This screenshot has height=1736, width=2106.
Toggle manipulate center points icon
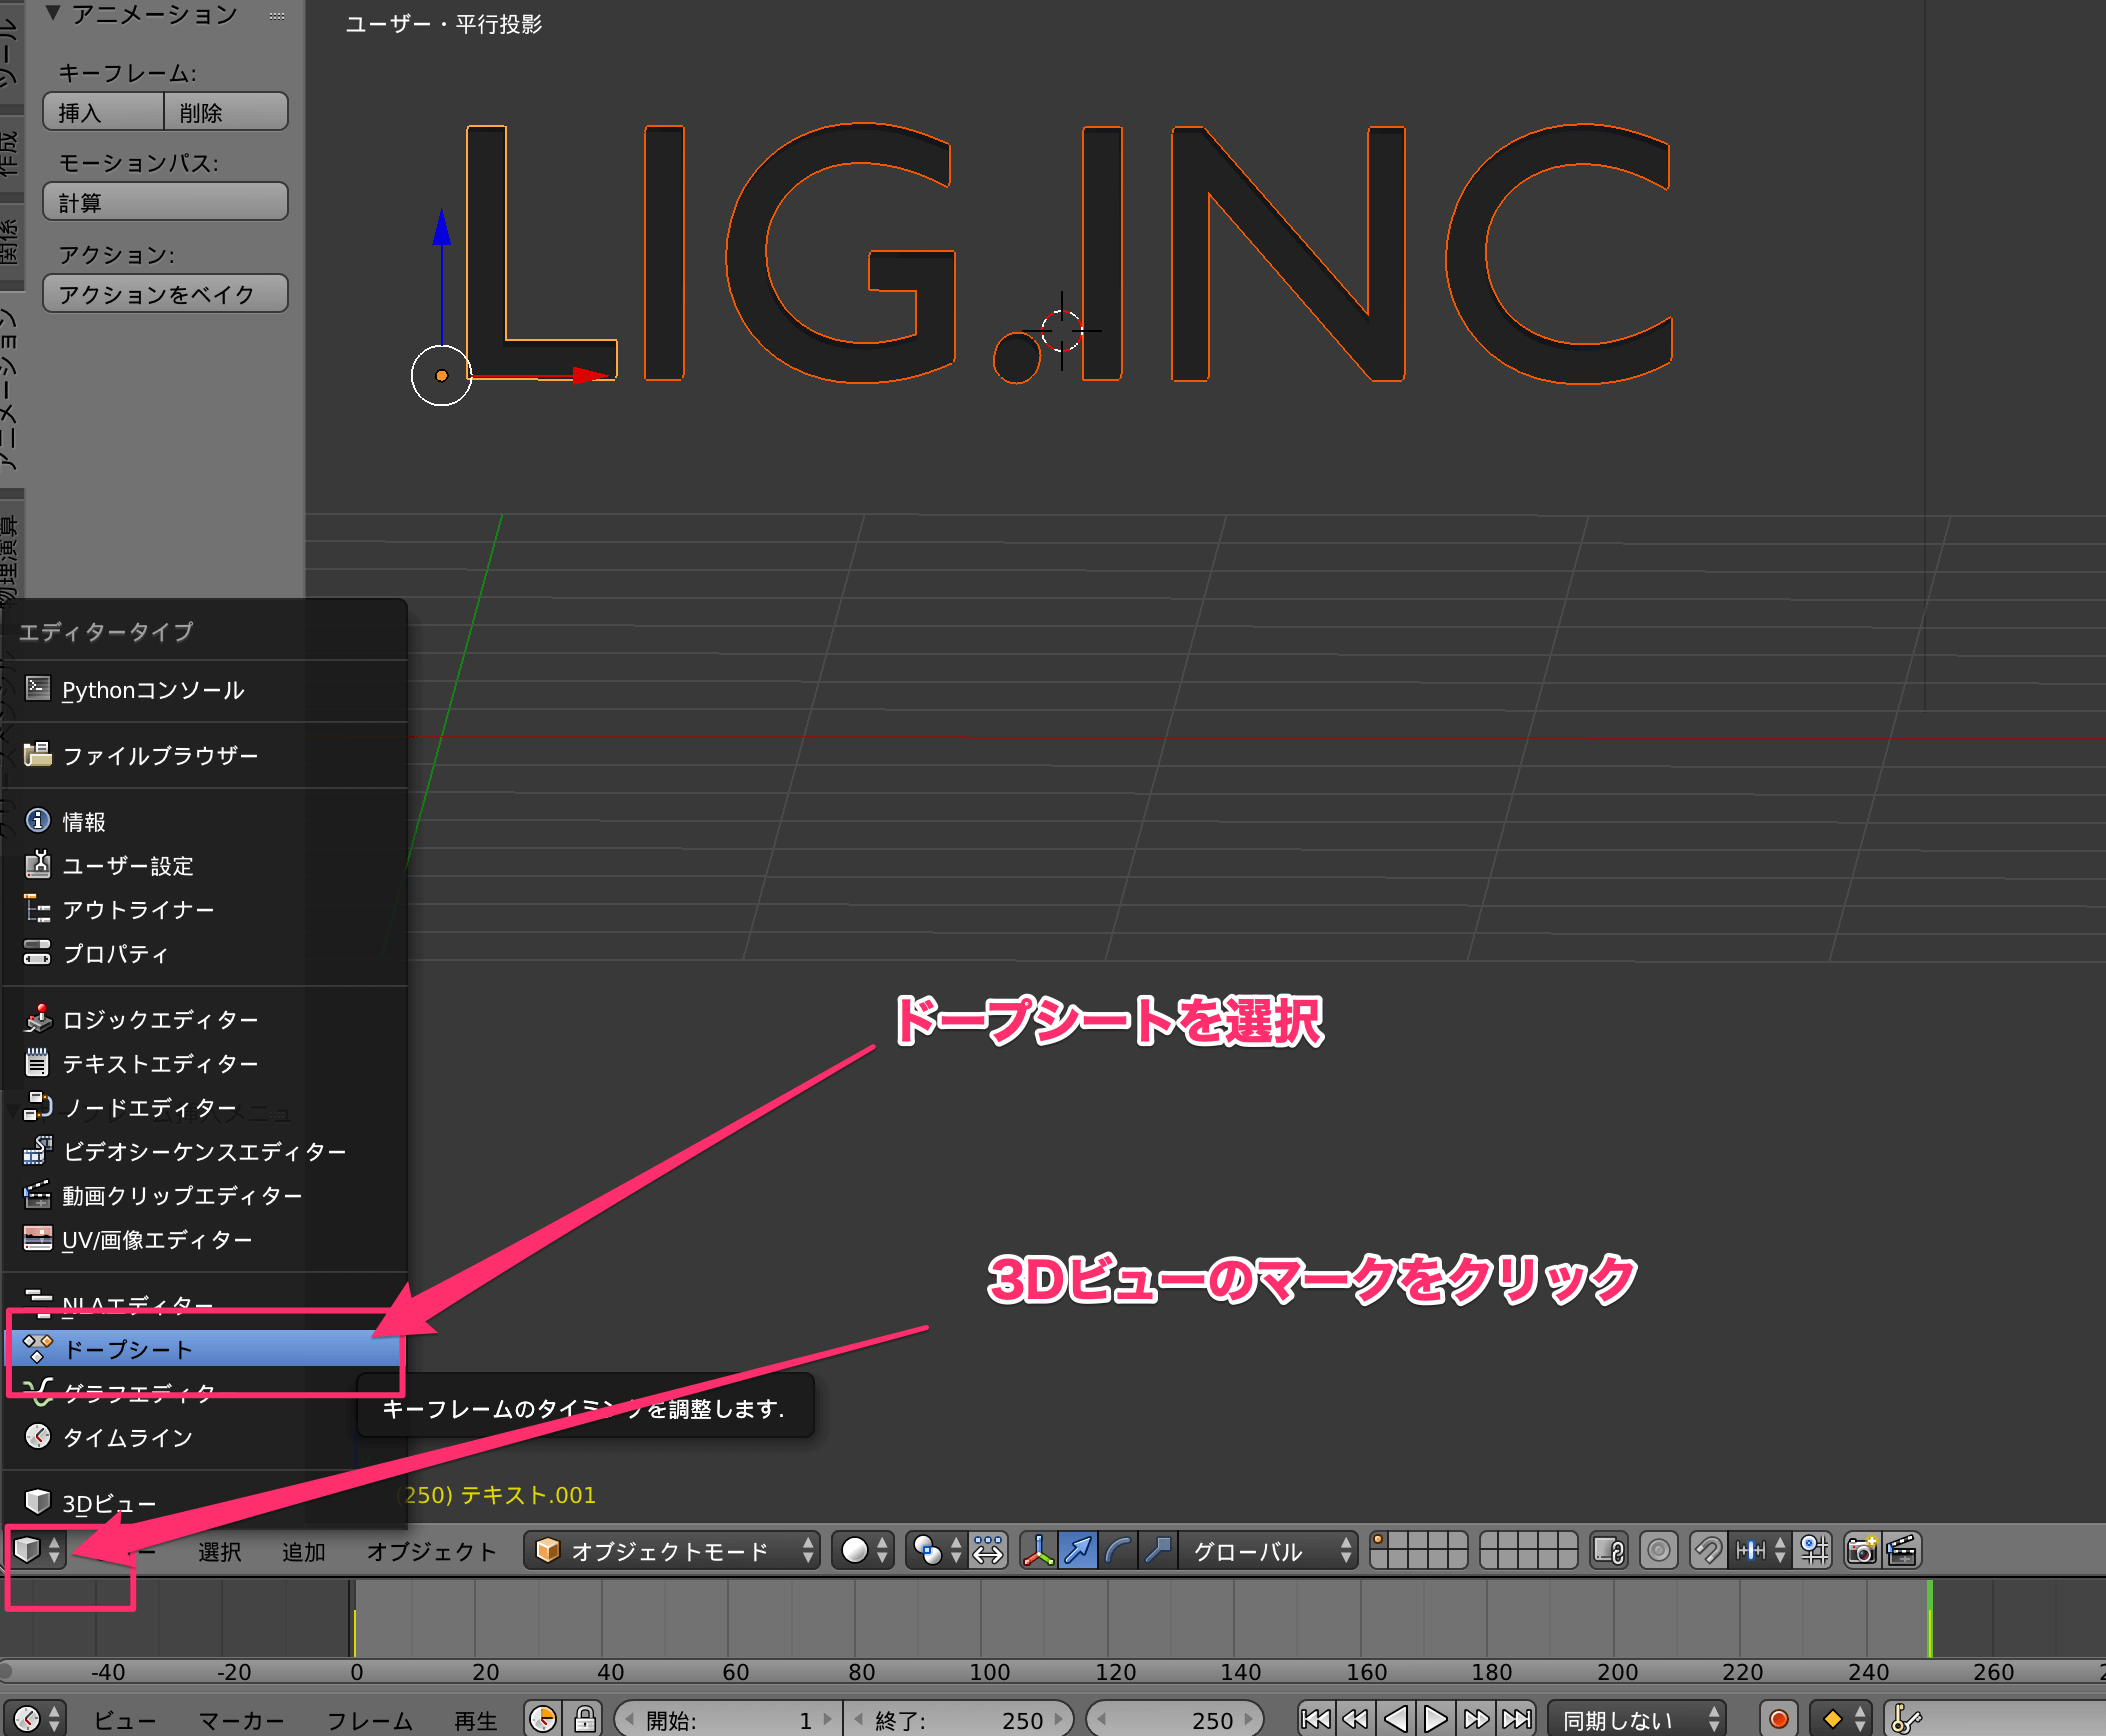click(x=988, y=1551)
